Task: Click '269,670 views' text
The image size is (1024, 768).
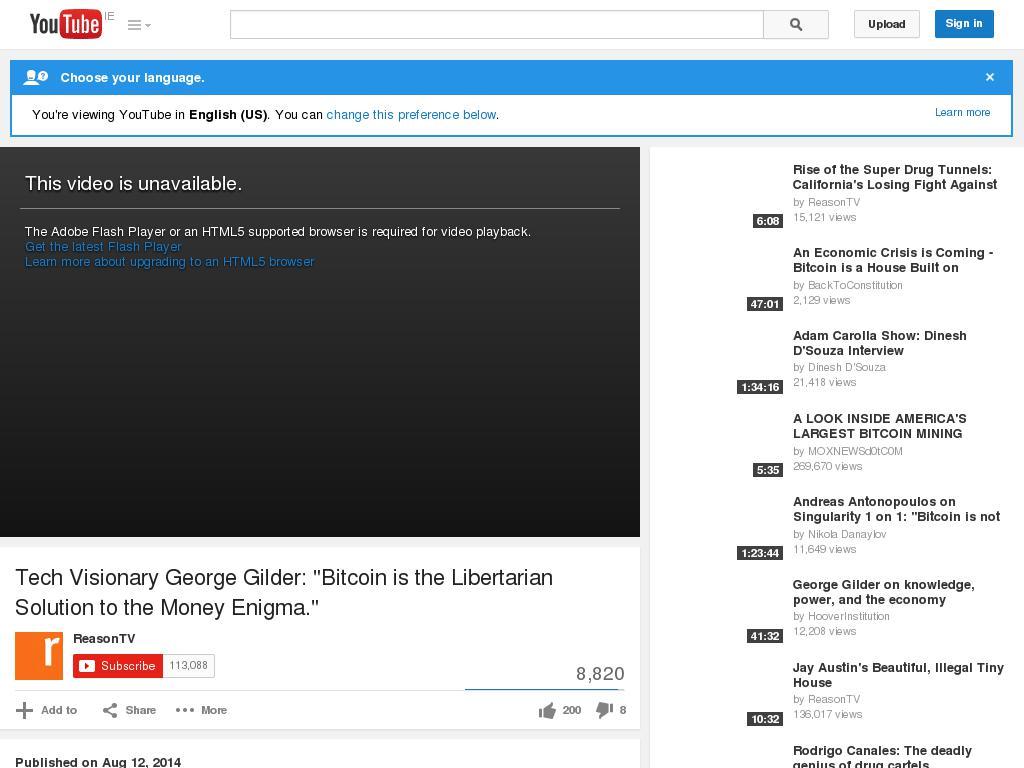Action: pyautogui.click(x=827, y=466)
